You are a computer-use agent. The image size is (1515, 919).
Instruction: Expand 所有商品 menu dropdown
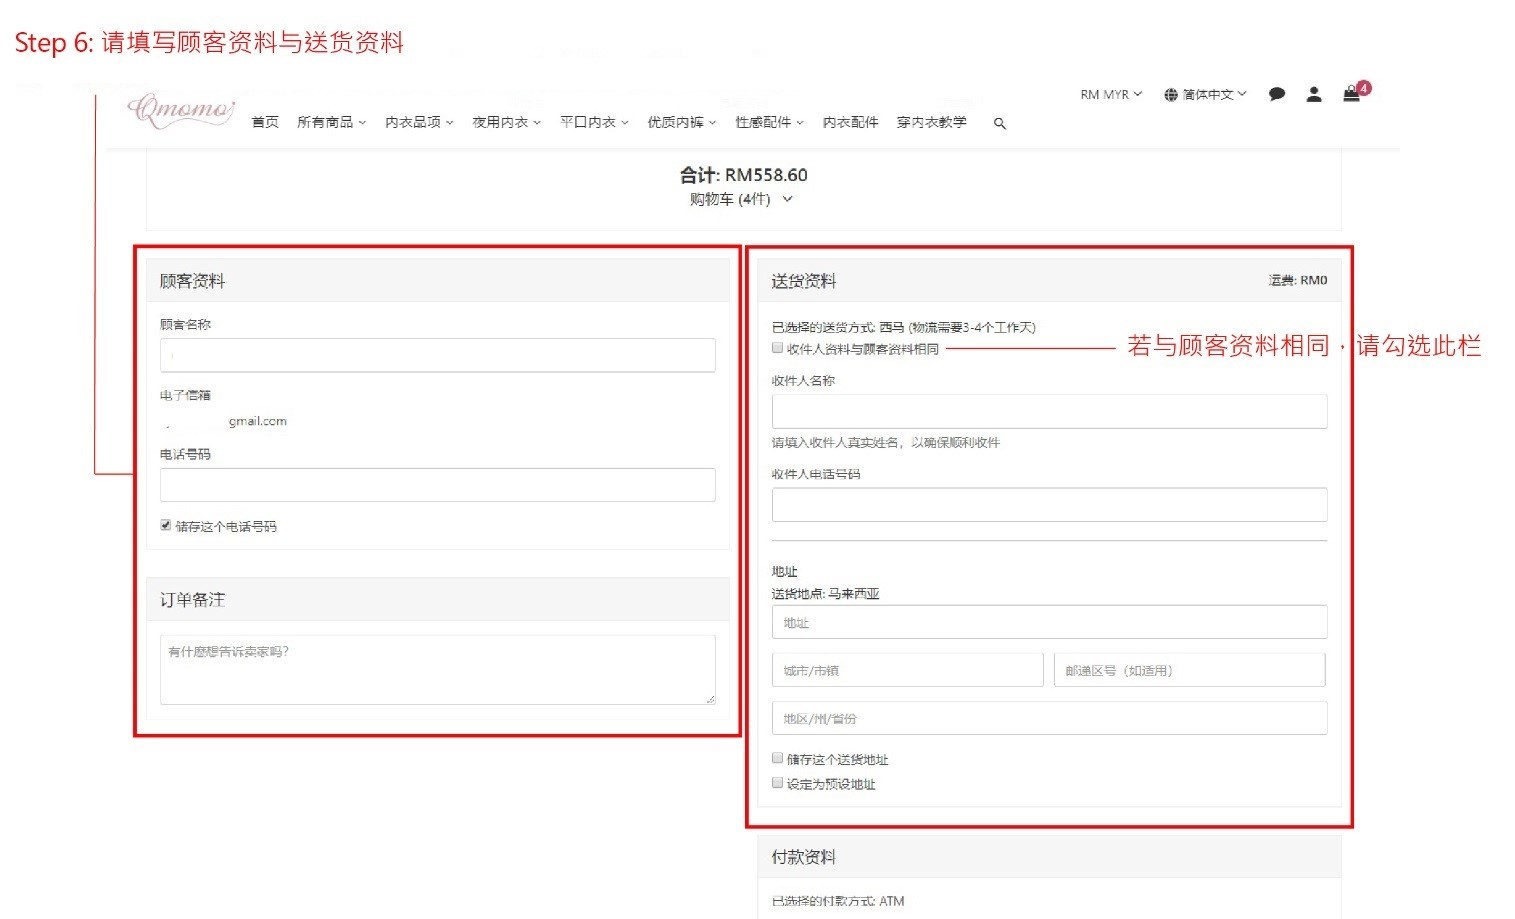point(331,122)
